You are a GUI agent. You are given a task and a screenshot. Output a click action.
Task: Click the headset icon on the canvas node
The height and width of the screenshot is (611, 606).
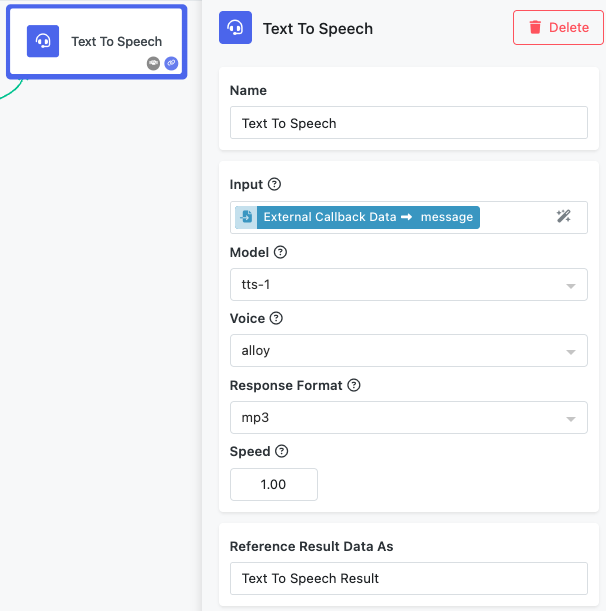43,41
